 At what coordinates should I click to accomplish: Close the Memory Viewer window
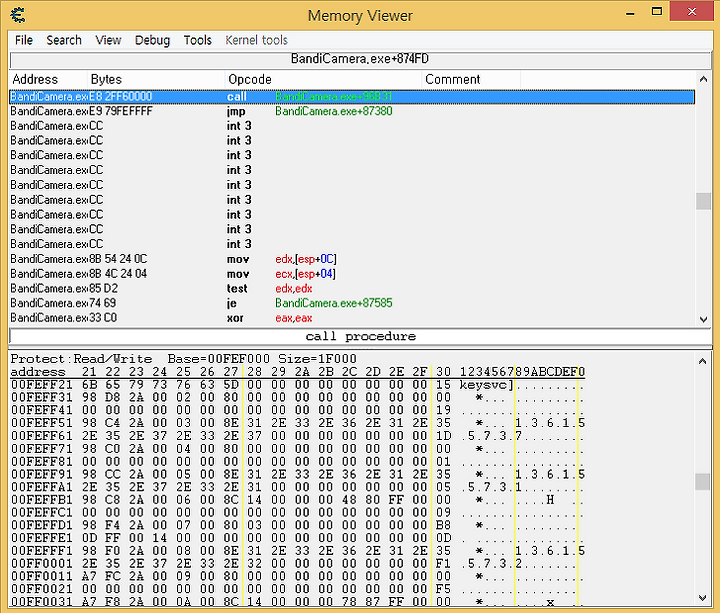(692, 12)
